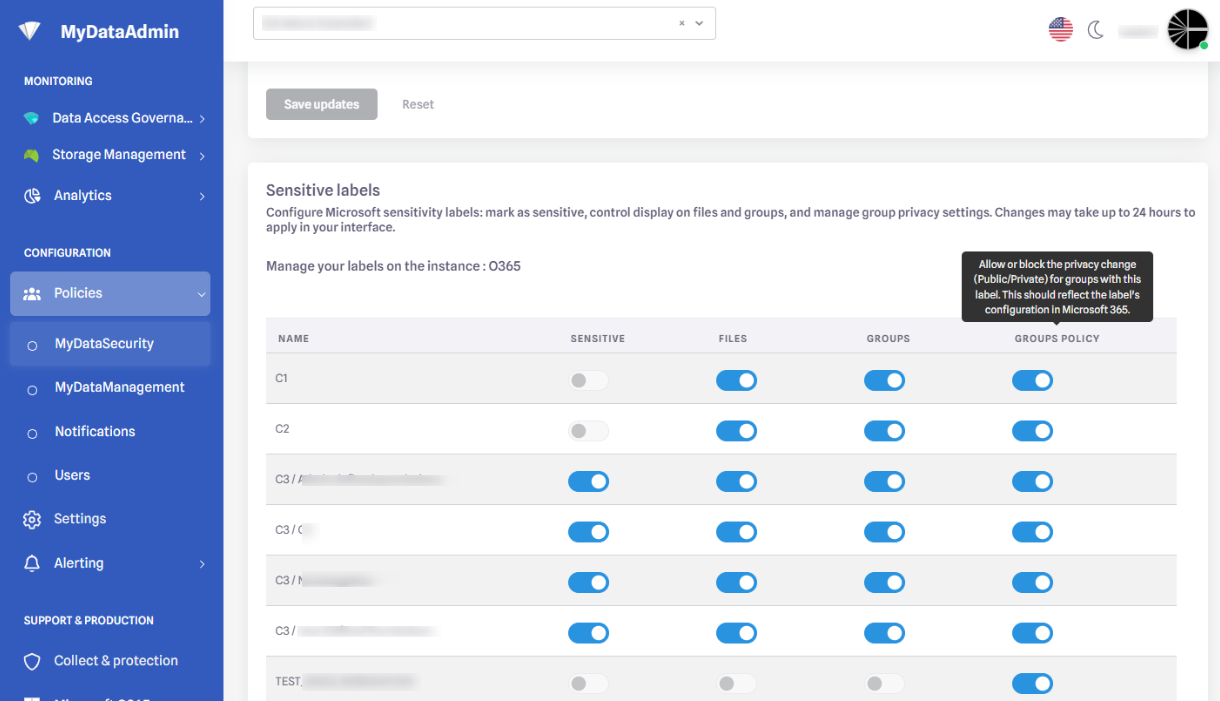Click the MyDataAdmin diamond logo icon
The image size is (1220, 701).
click(30, 31)
